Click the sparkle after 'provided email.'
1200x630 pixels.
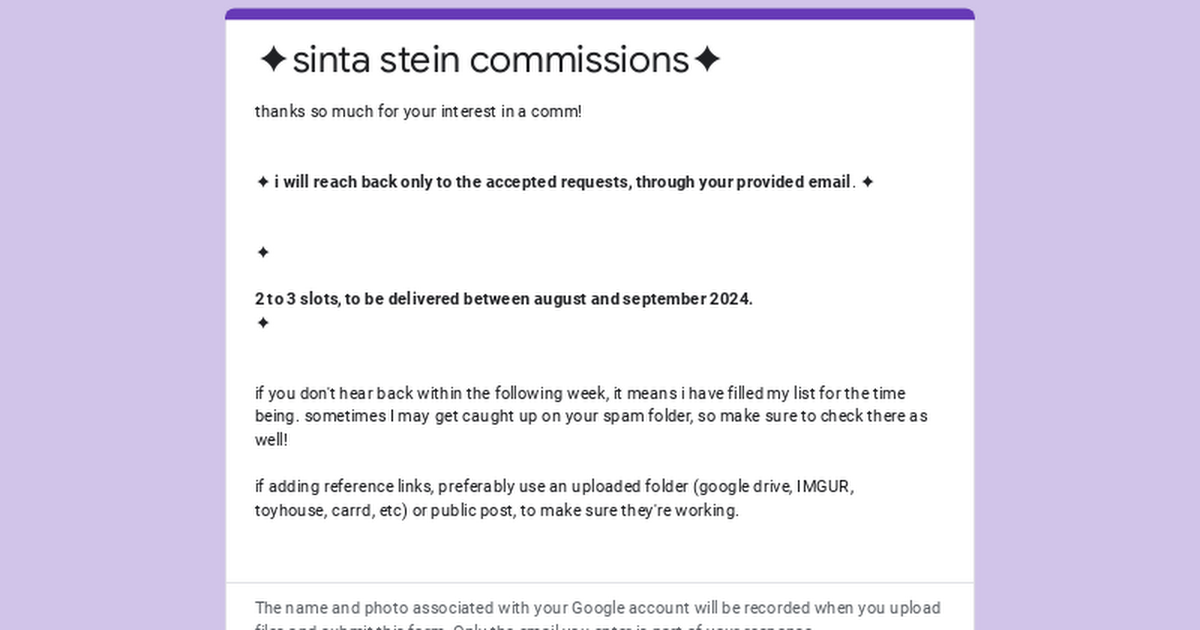pyautogui.click(x=867, y=182)
